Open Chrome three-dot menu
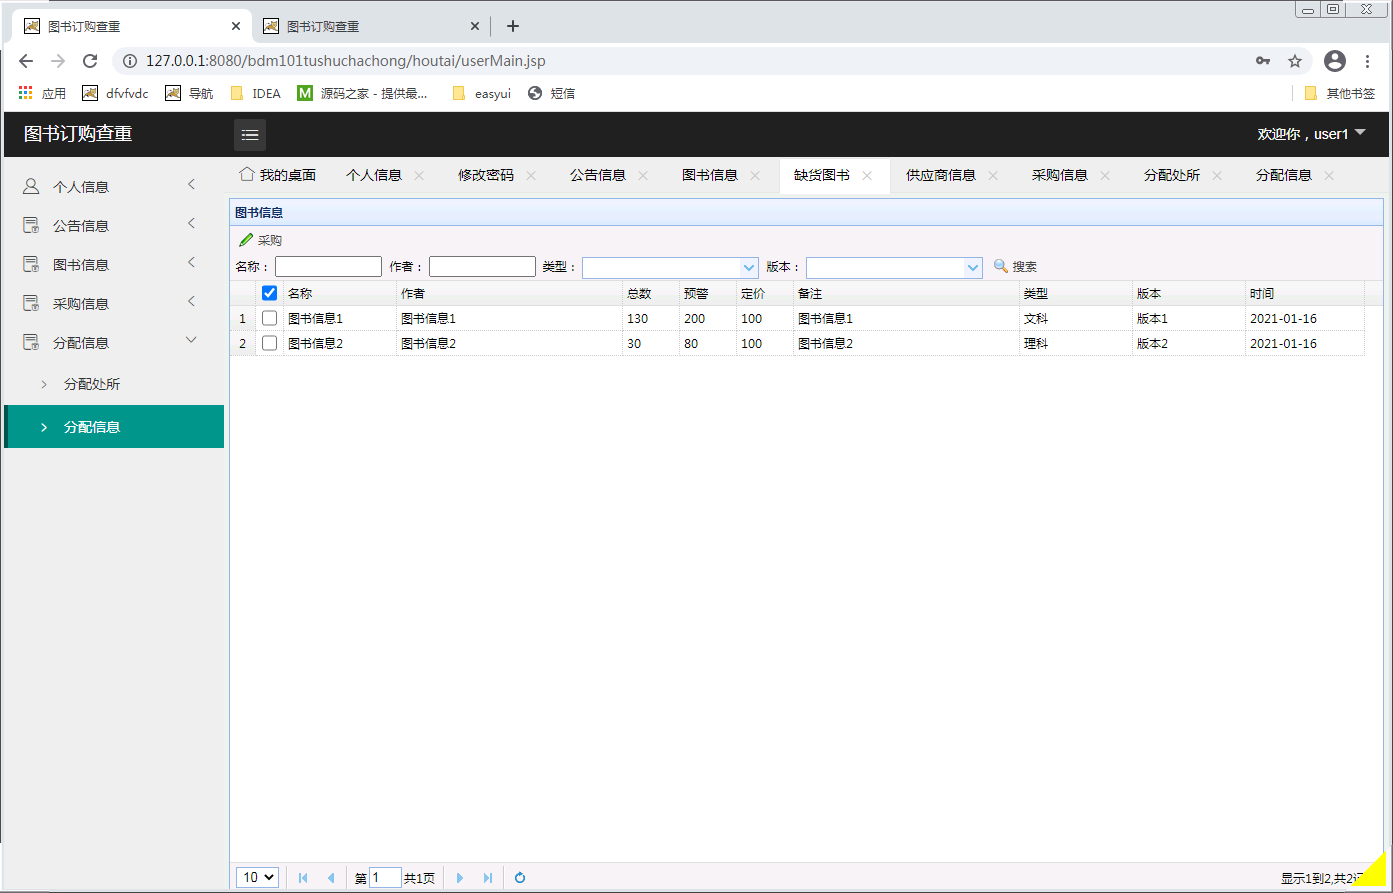The image size is (1393, 893). tap(1368, 61)
